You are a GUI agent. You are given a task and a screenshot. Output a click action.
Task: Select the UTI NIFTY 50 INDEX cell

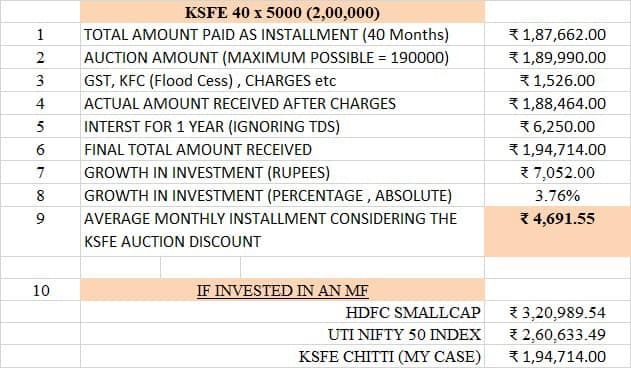click(x=283, y=334)
